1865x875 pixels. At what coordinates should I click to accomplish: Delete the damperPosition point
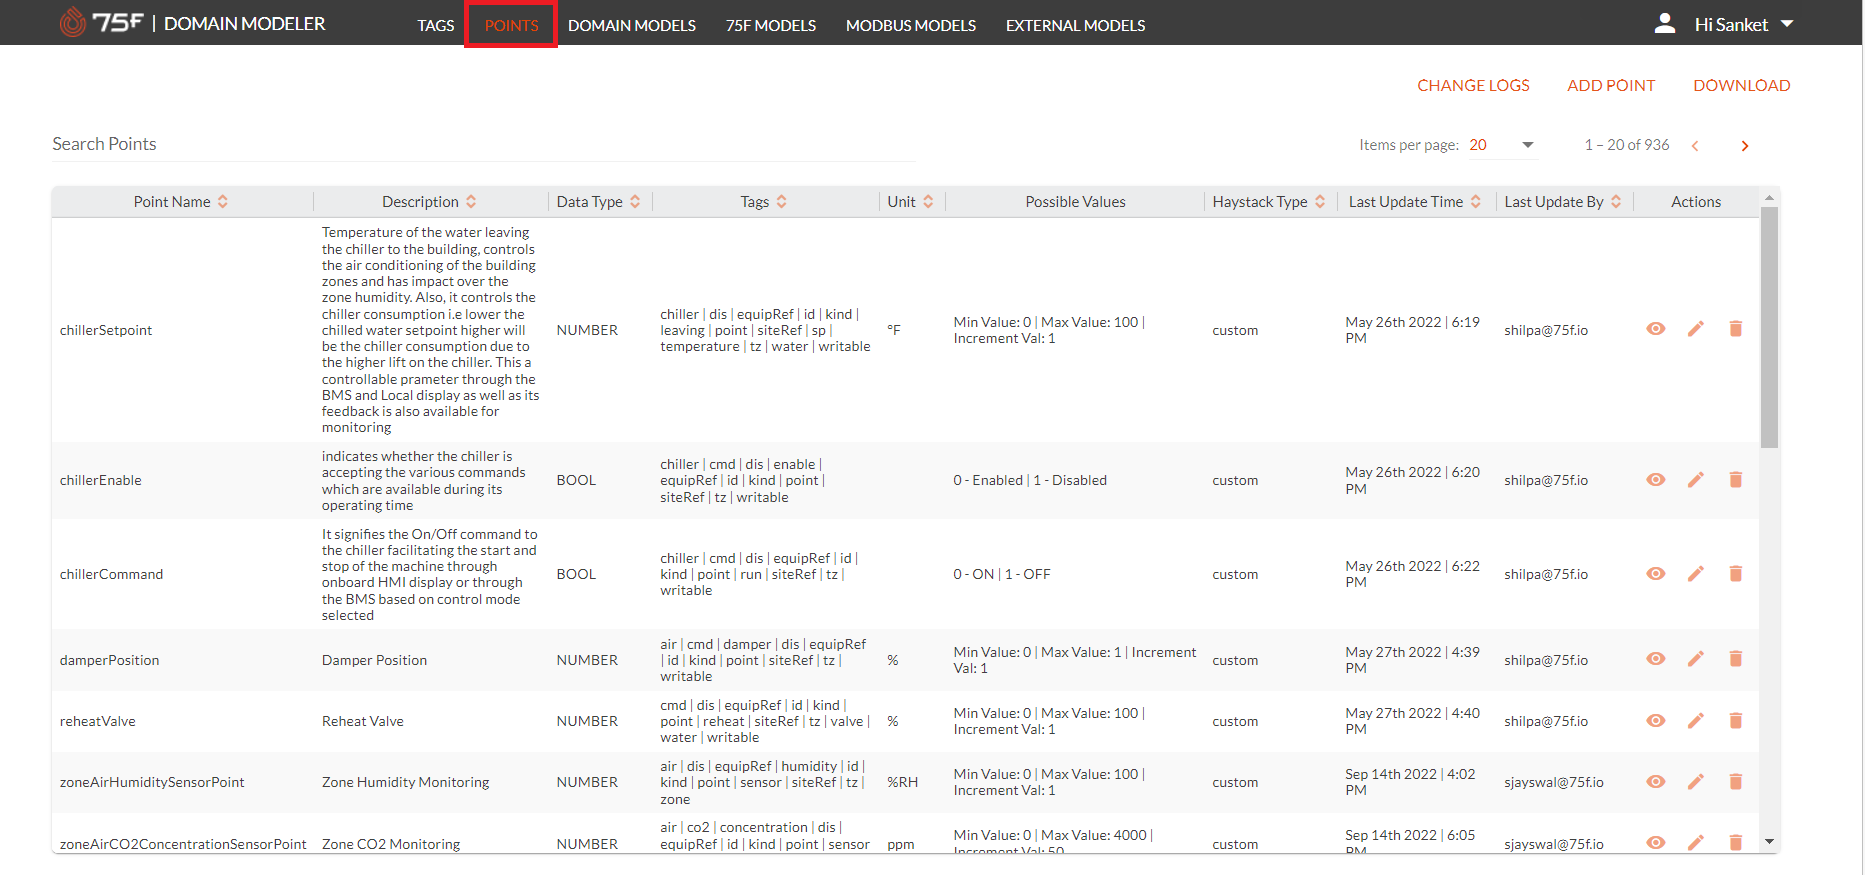point(1736,659)
